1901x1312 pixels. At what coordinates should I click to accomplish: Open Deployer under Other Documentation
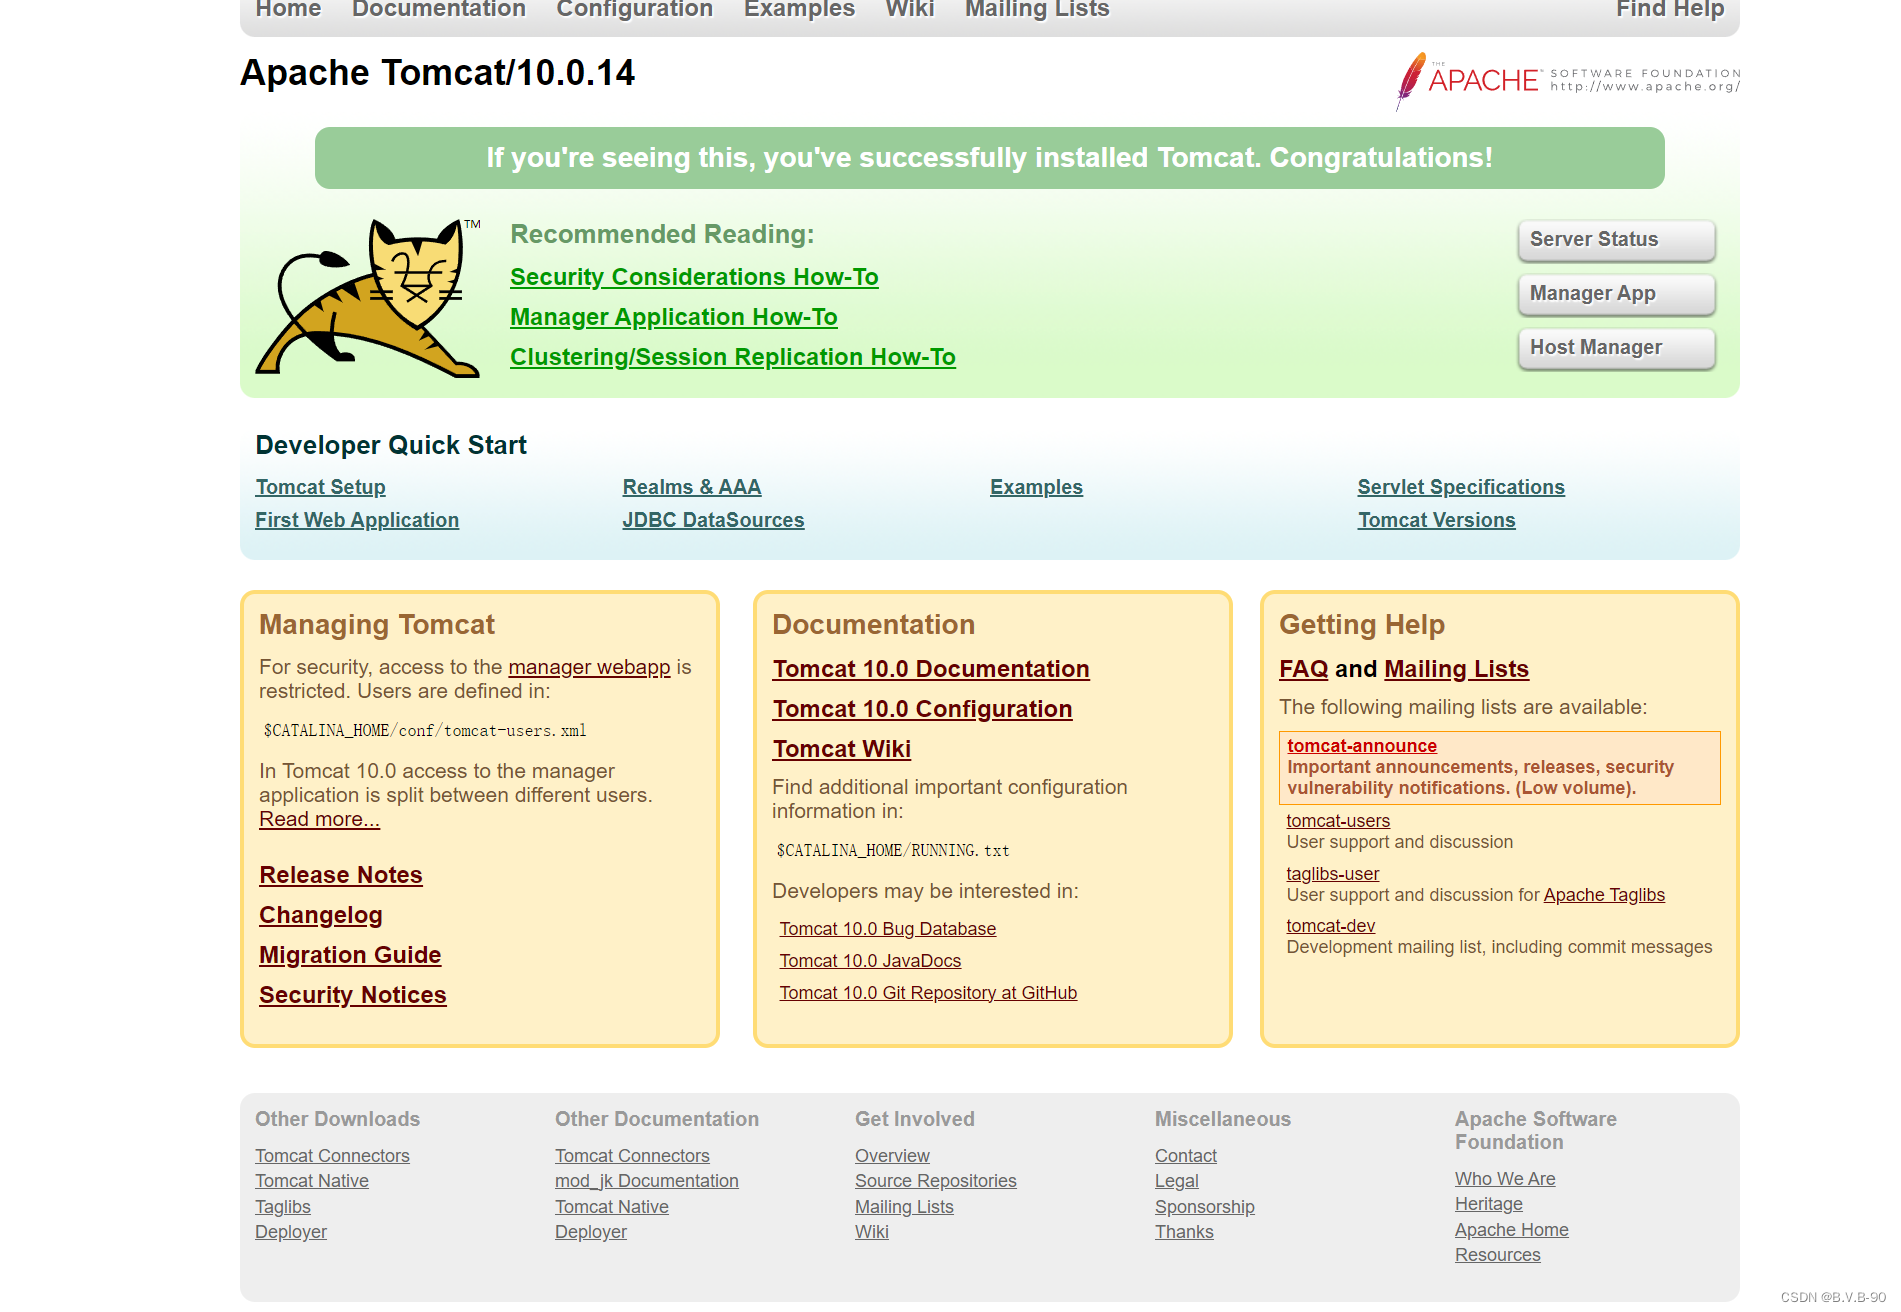[591, 1232]
